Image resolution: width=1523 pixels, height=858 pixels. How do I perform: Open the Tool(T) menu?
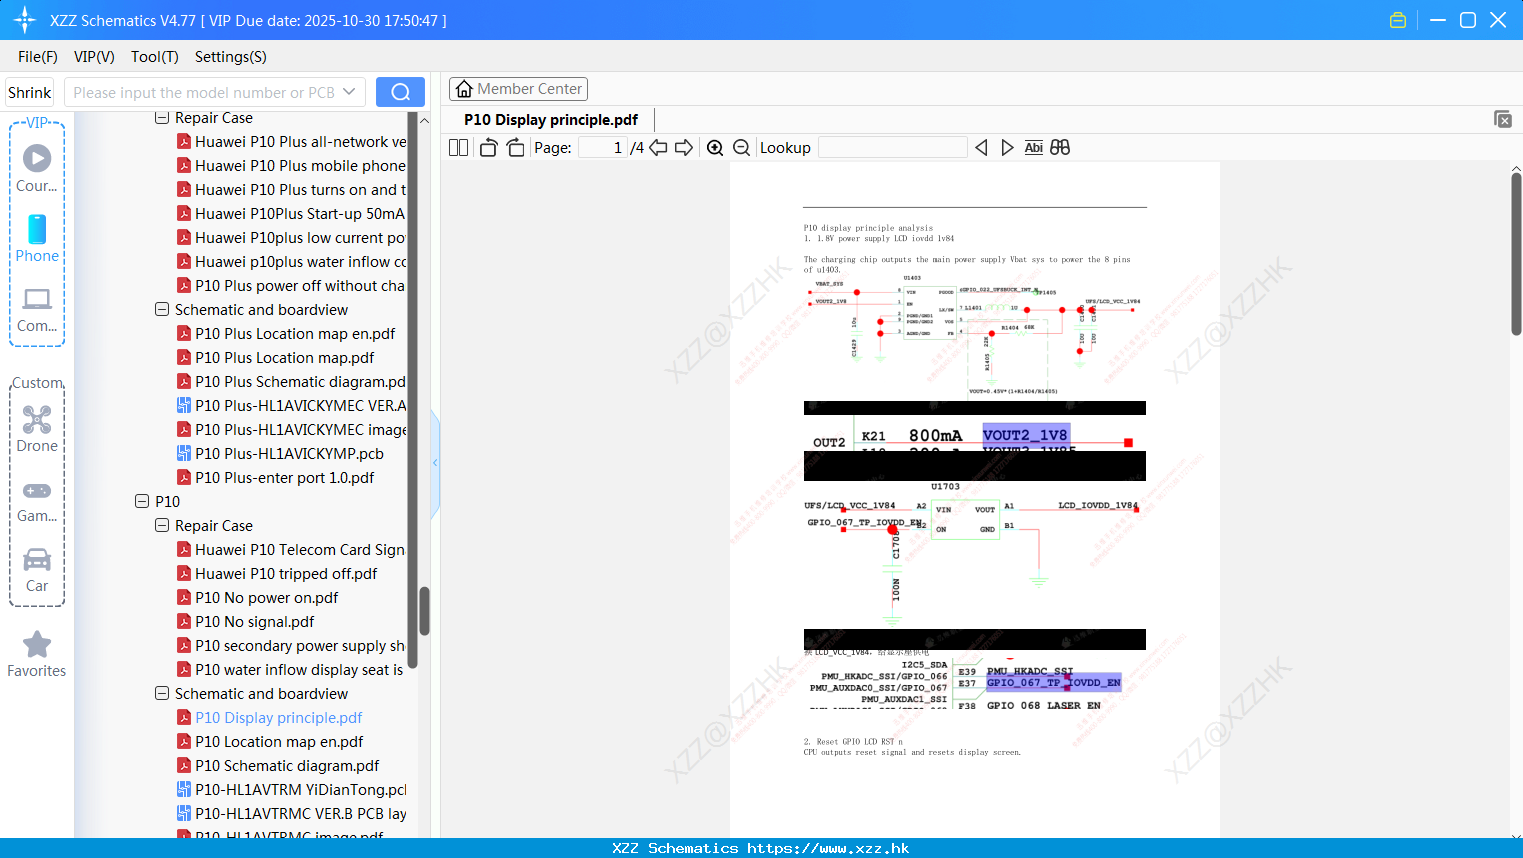coord(155,57)
